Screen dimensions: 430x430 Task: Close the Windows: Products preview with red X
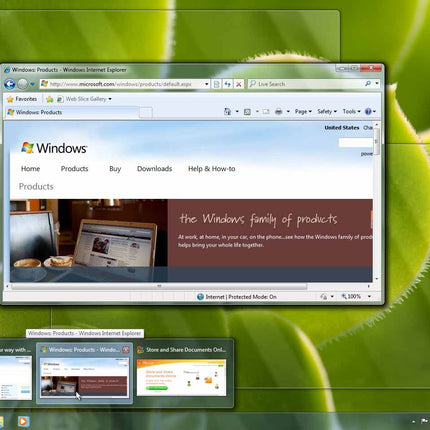tap(126, 350)
